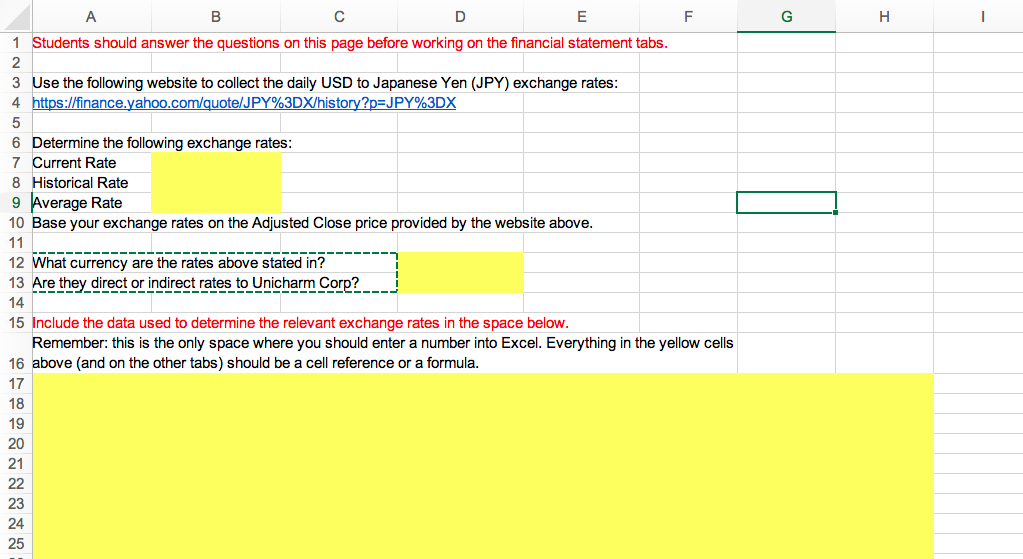Click 'What currency are the rates above stated in?'
Screen dimensions: 1023x559
pos(178,263)
